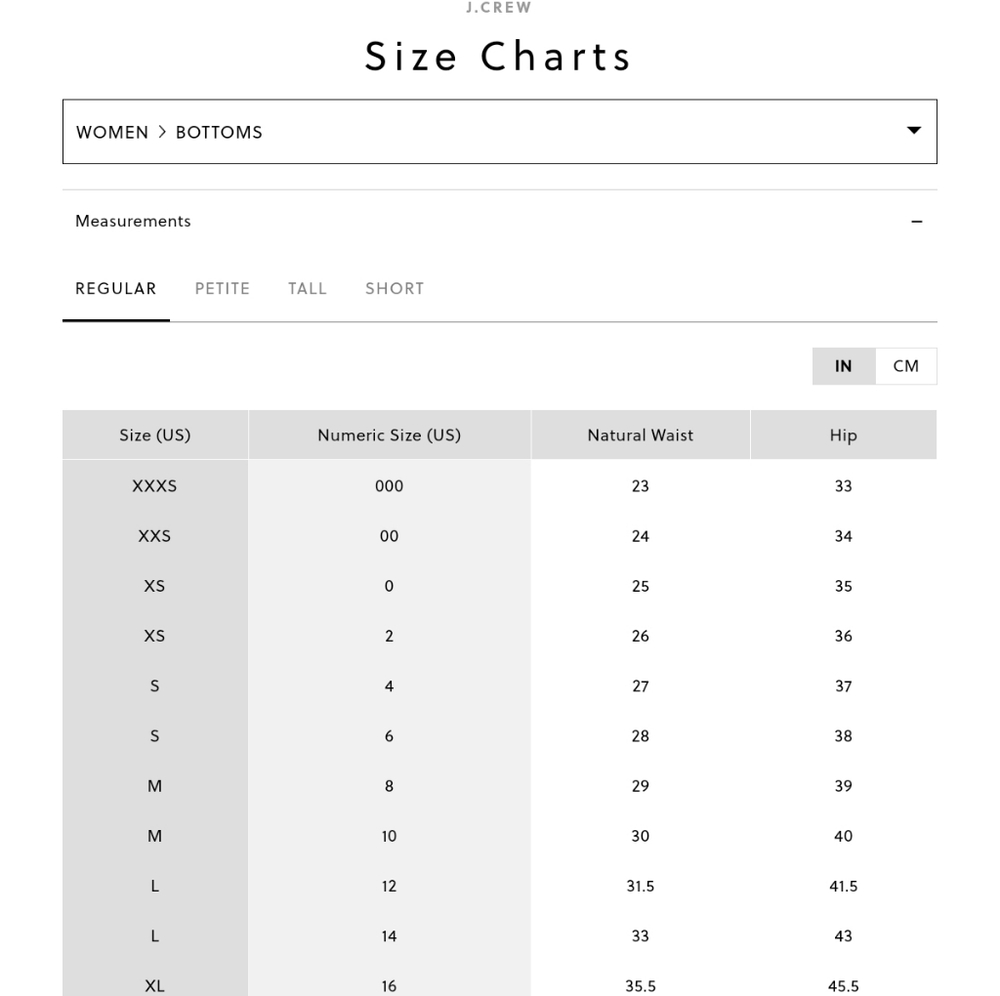Select the XXS size row label
This screenshot has width=1000, height=996.
pyautogui.click(x=154, y=536)
